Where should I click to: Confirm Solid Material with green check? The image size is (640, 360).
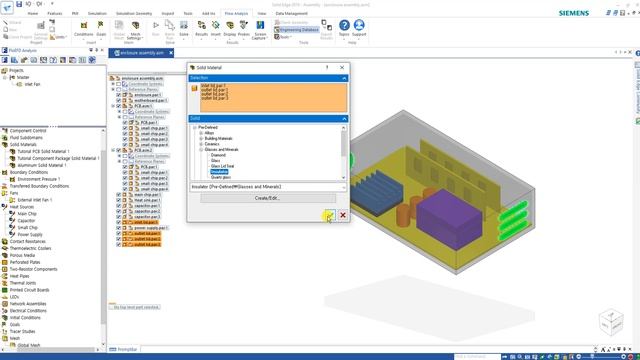[x=330, y=215]
